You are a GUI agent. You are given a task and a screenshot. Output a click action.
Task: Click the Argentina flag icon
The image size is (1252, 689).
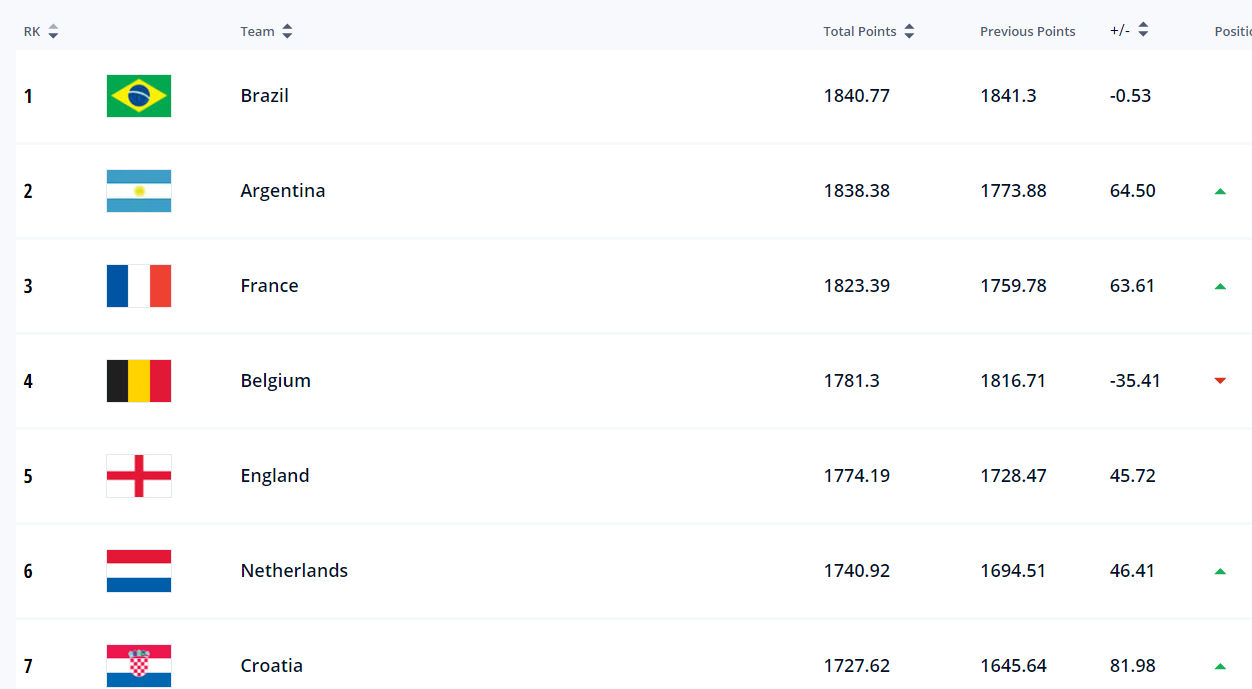[x=139, y=191]
